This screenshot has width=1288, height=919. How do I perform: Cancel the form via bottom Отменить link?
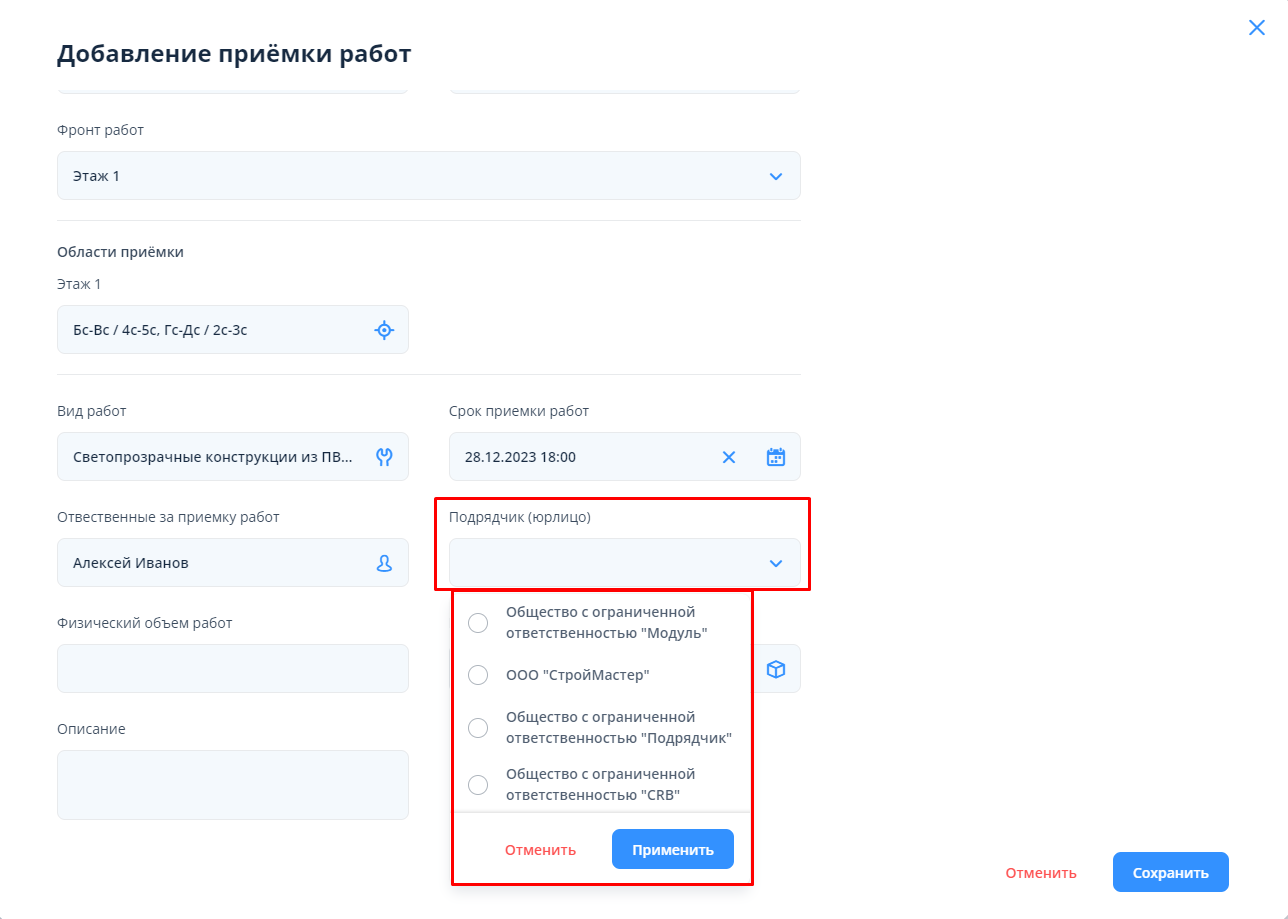[1041, 873]
